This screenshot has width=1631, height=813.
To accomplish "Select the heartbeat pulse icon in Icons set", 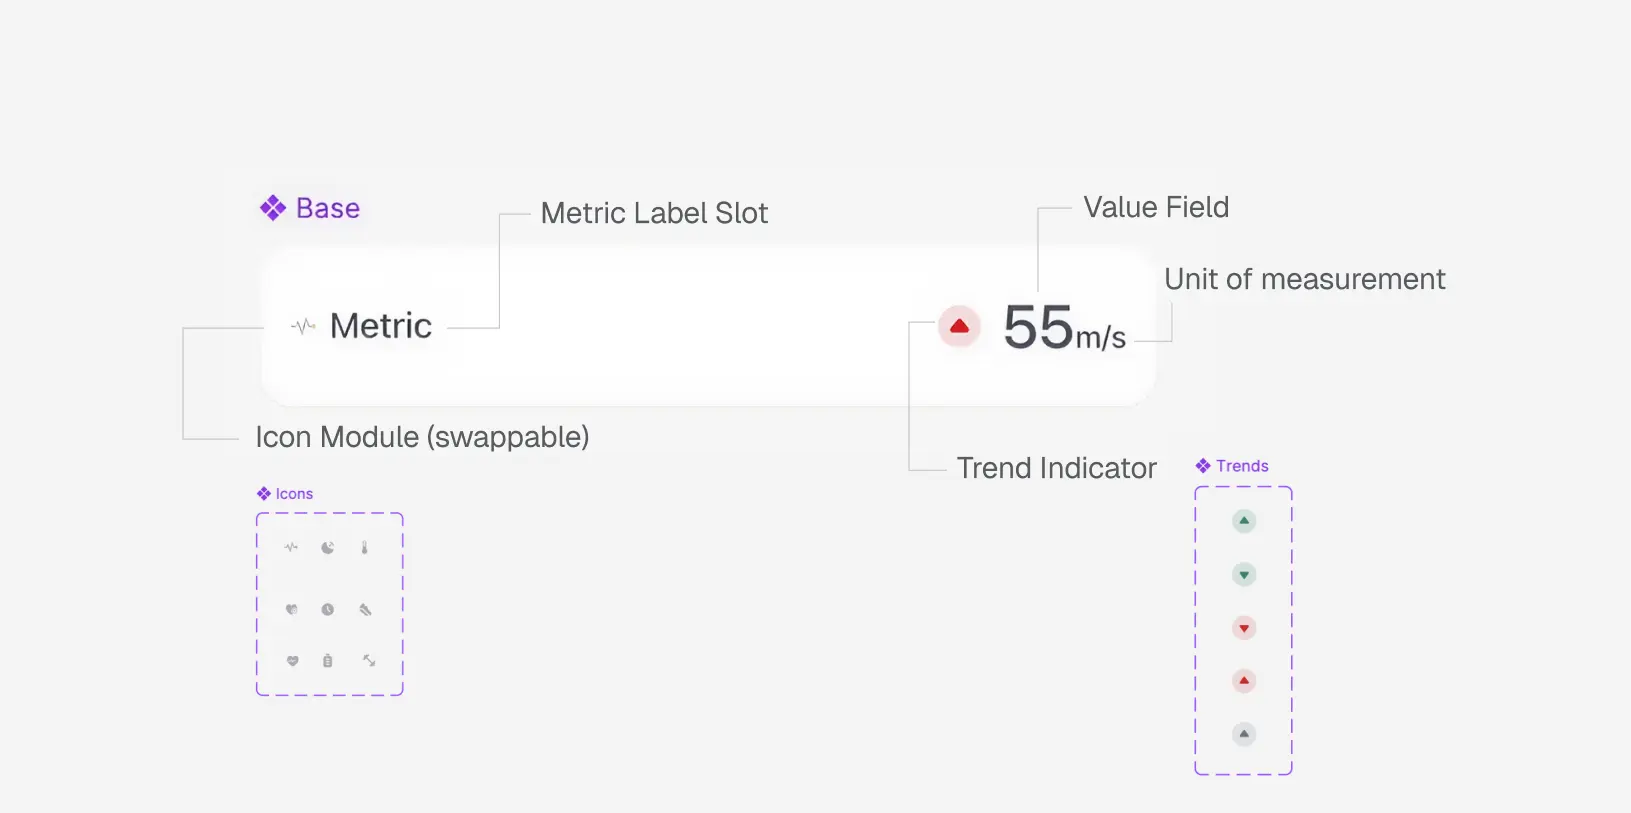I will pos(291,547).
